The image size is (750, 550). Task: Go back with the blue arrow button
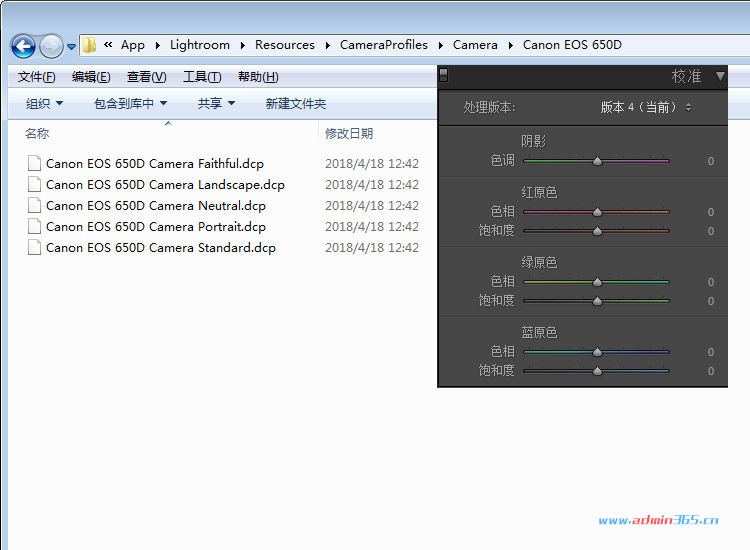22,46
